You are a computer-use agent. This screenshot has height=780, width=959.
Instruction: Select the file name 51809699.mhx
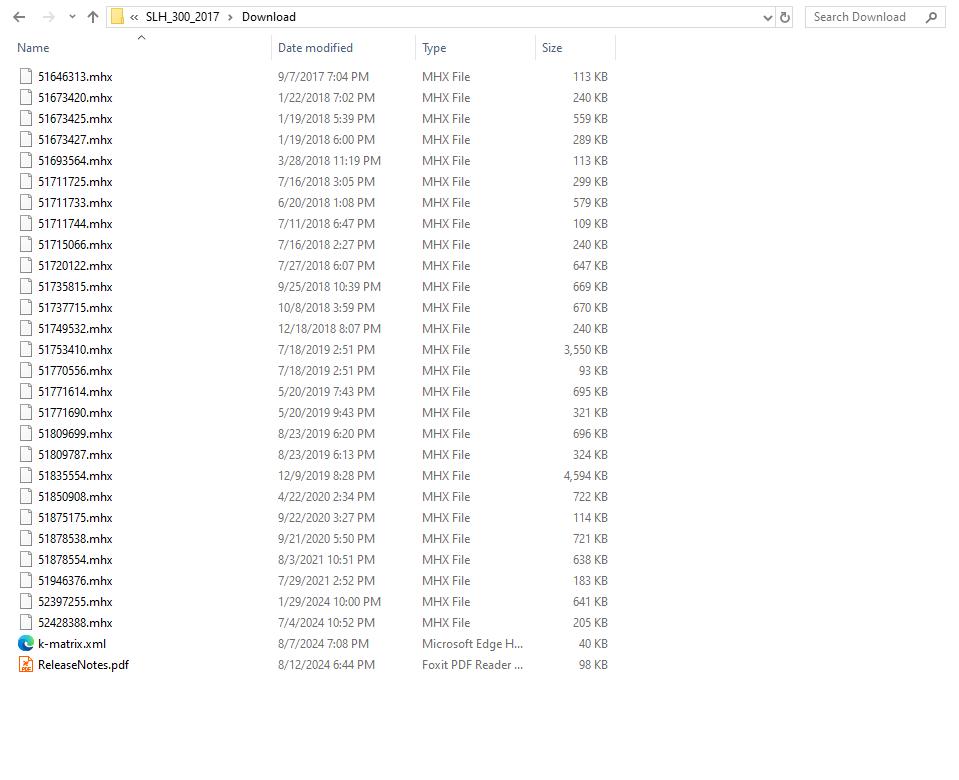[75, 434]
